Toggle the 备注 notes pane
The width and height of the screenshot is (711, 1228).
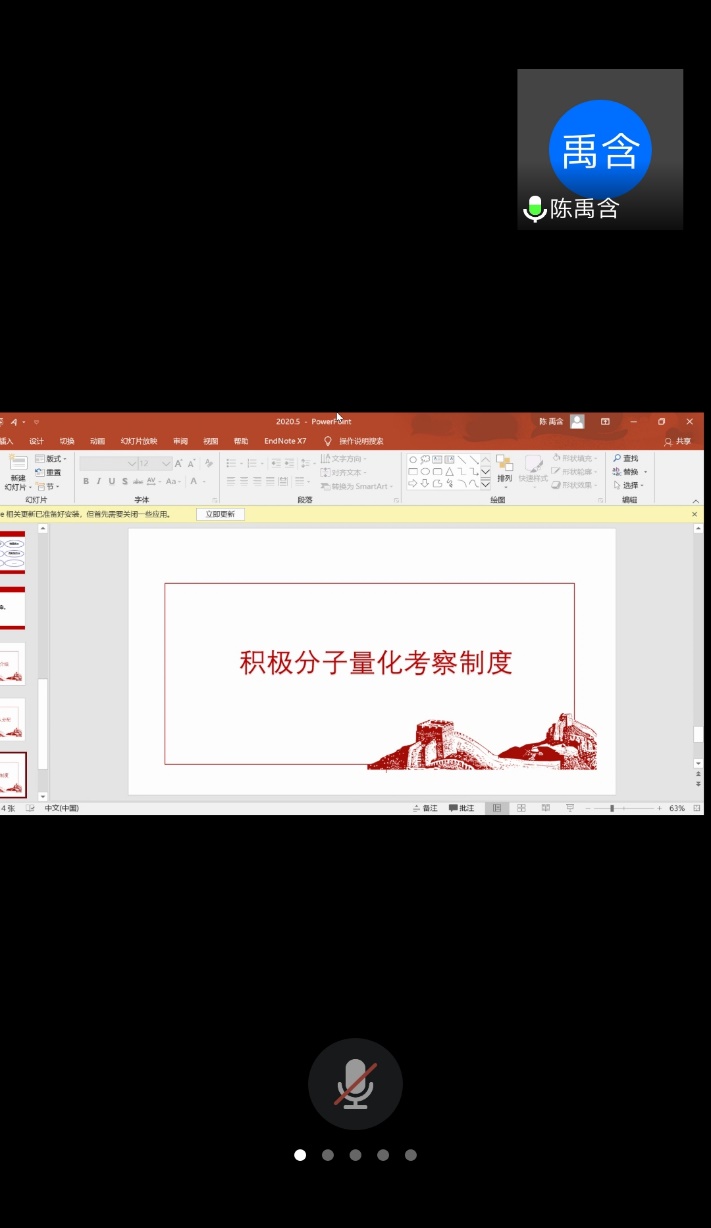click(426, 808)
